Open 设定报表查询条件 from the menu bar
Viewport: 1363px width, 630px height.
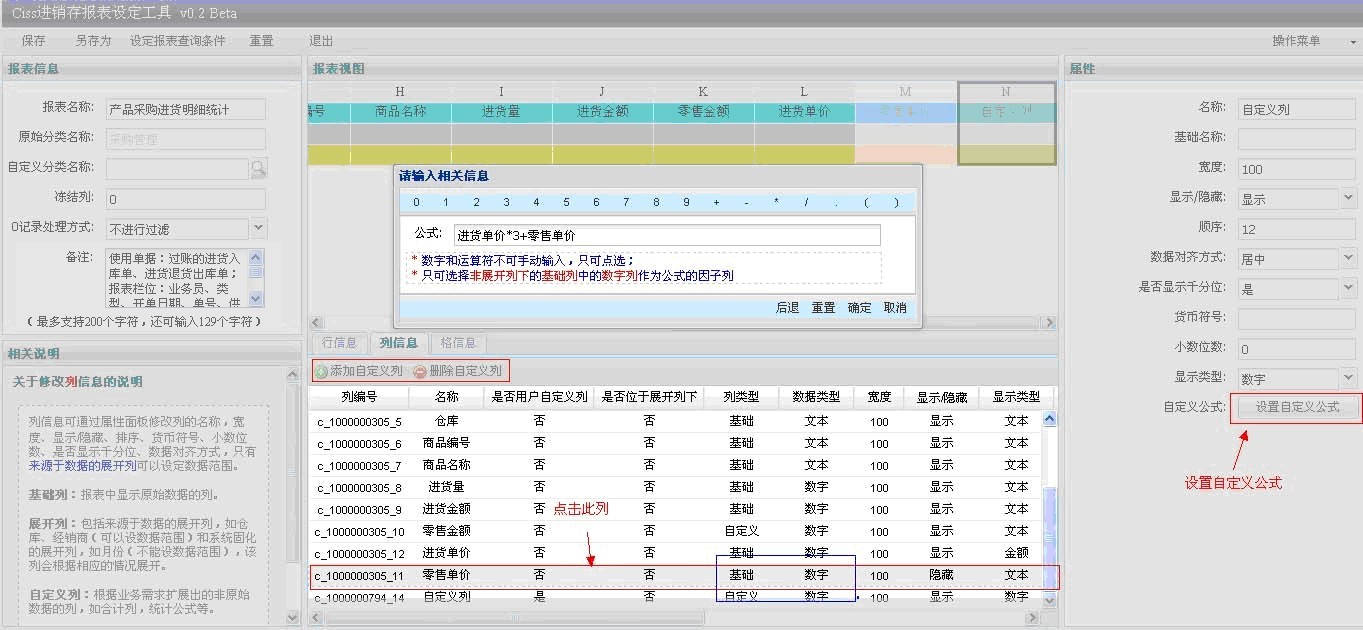177,41
